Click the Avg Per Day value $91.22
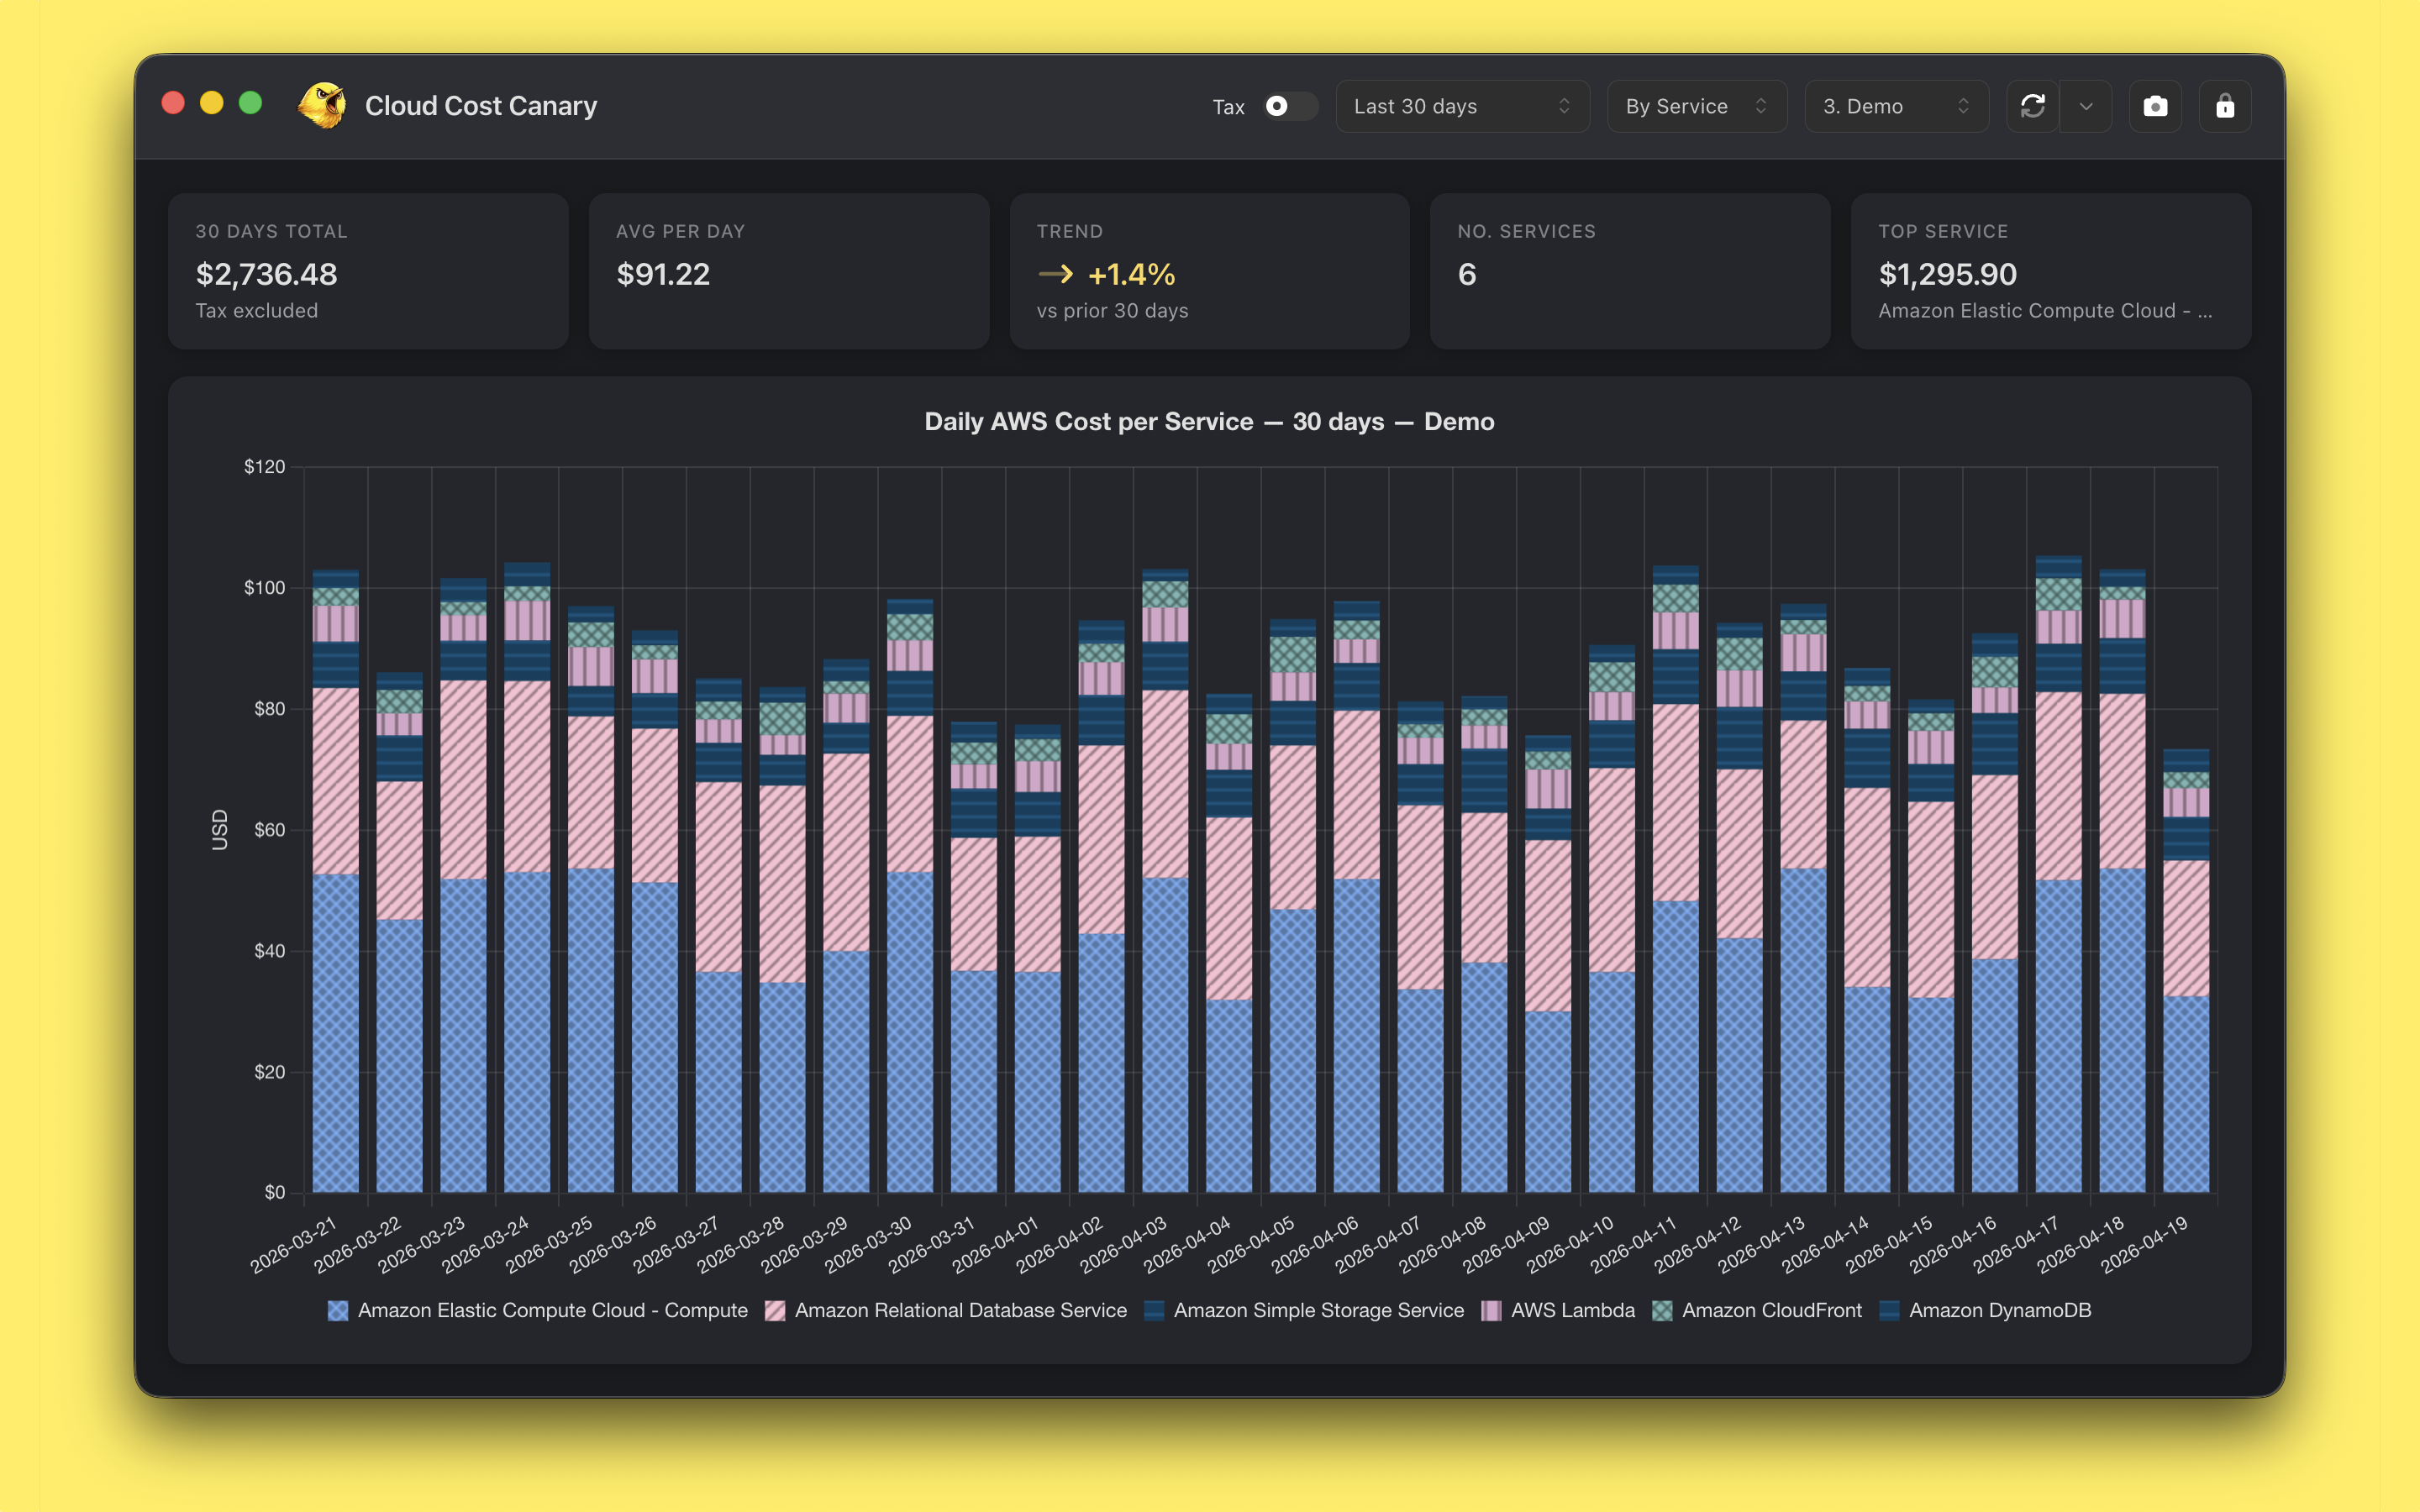This screenshot has width=2420, height=1512. (663, 274)
